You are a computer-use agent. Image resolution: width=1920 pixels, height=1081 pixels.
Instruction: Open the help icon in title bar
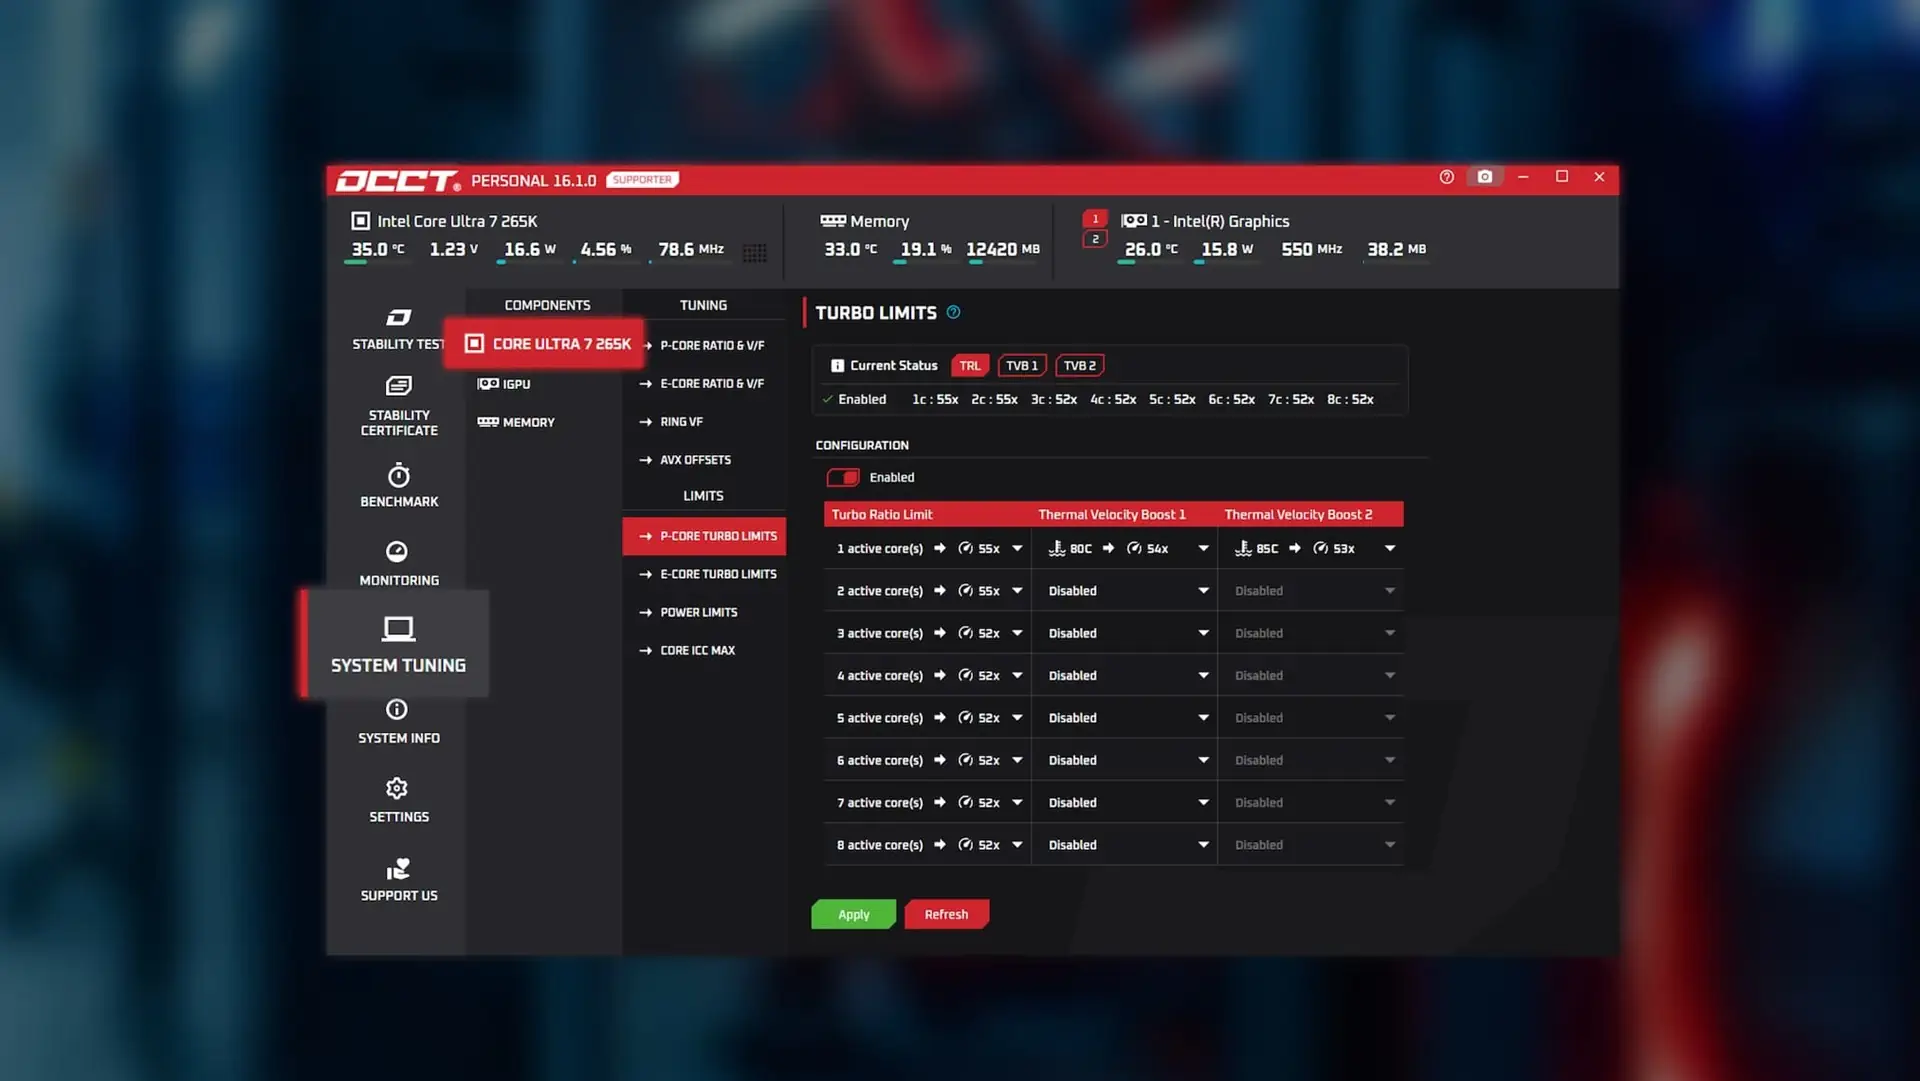pyautogui.click(x=1446, y=177)
